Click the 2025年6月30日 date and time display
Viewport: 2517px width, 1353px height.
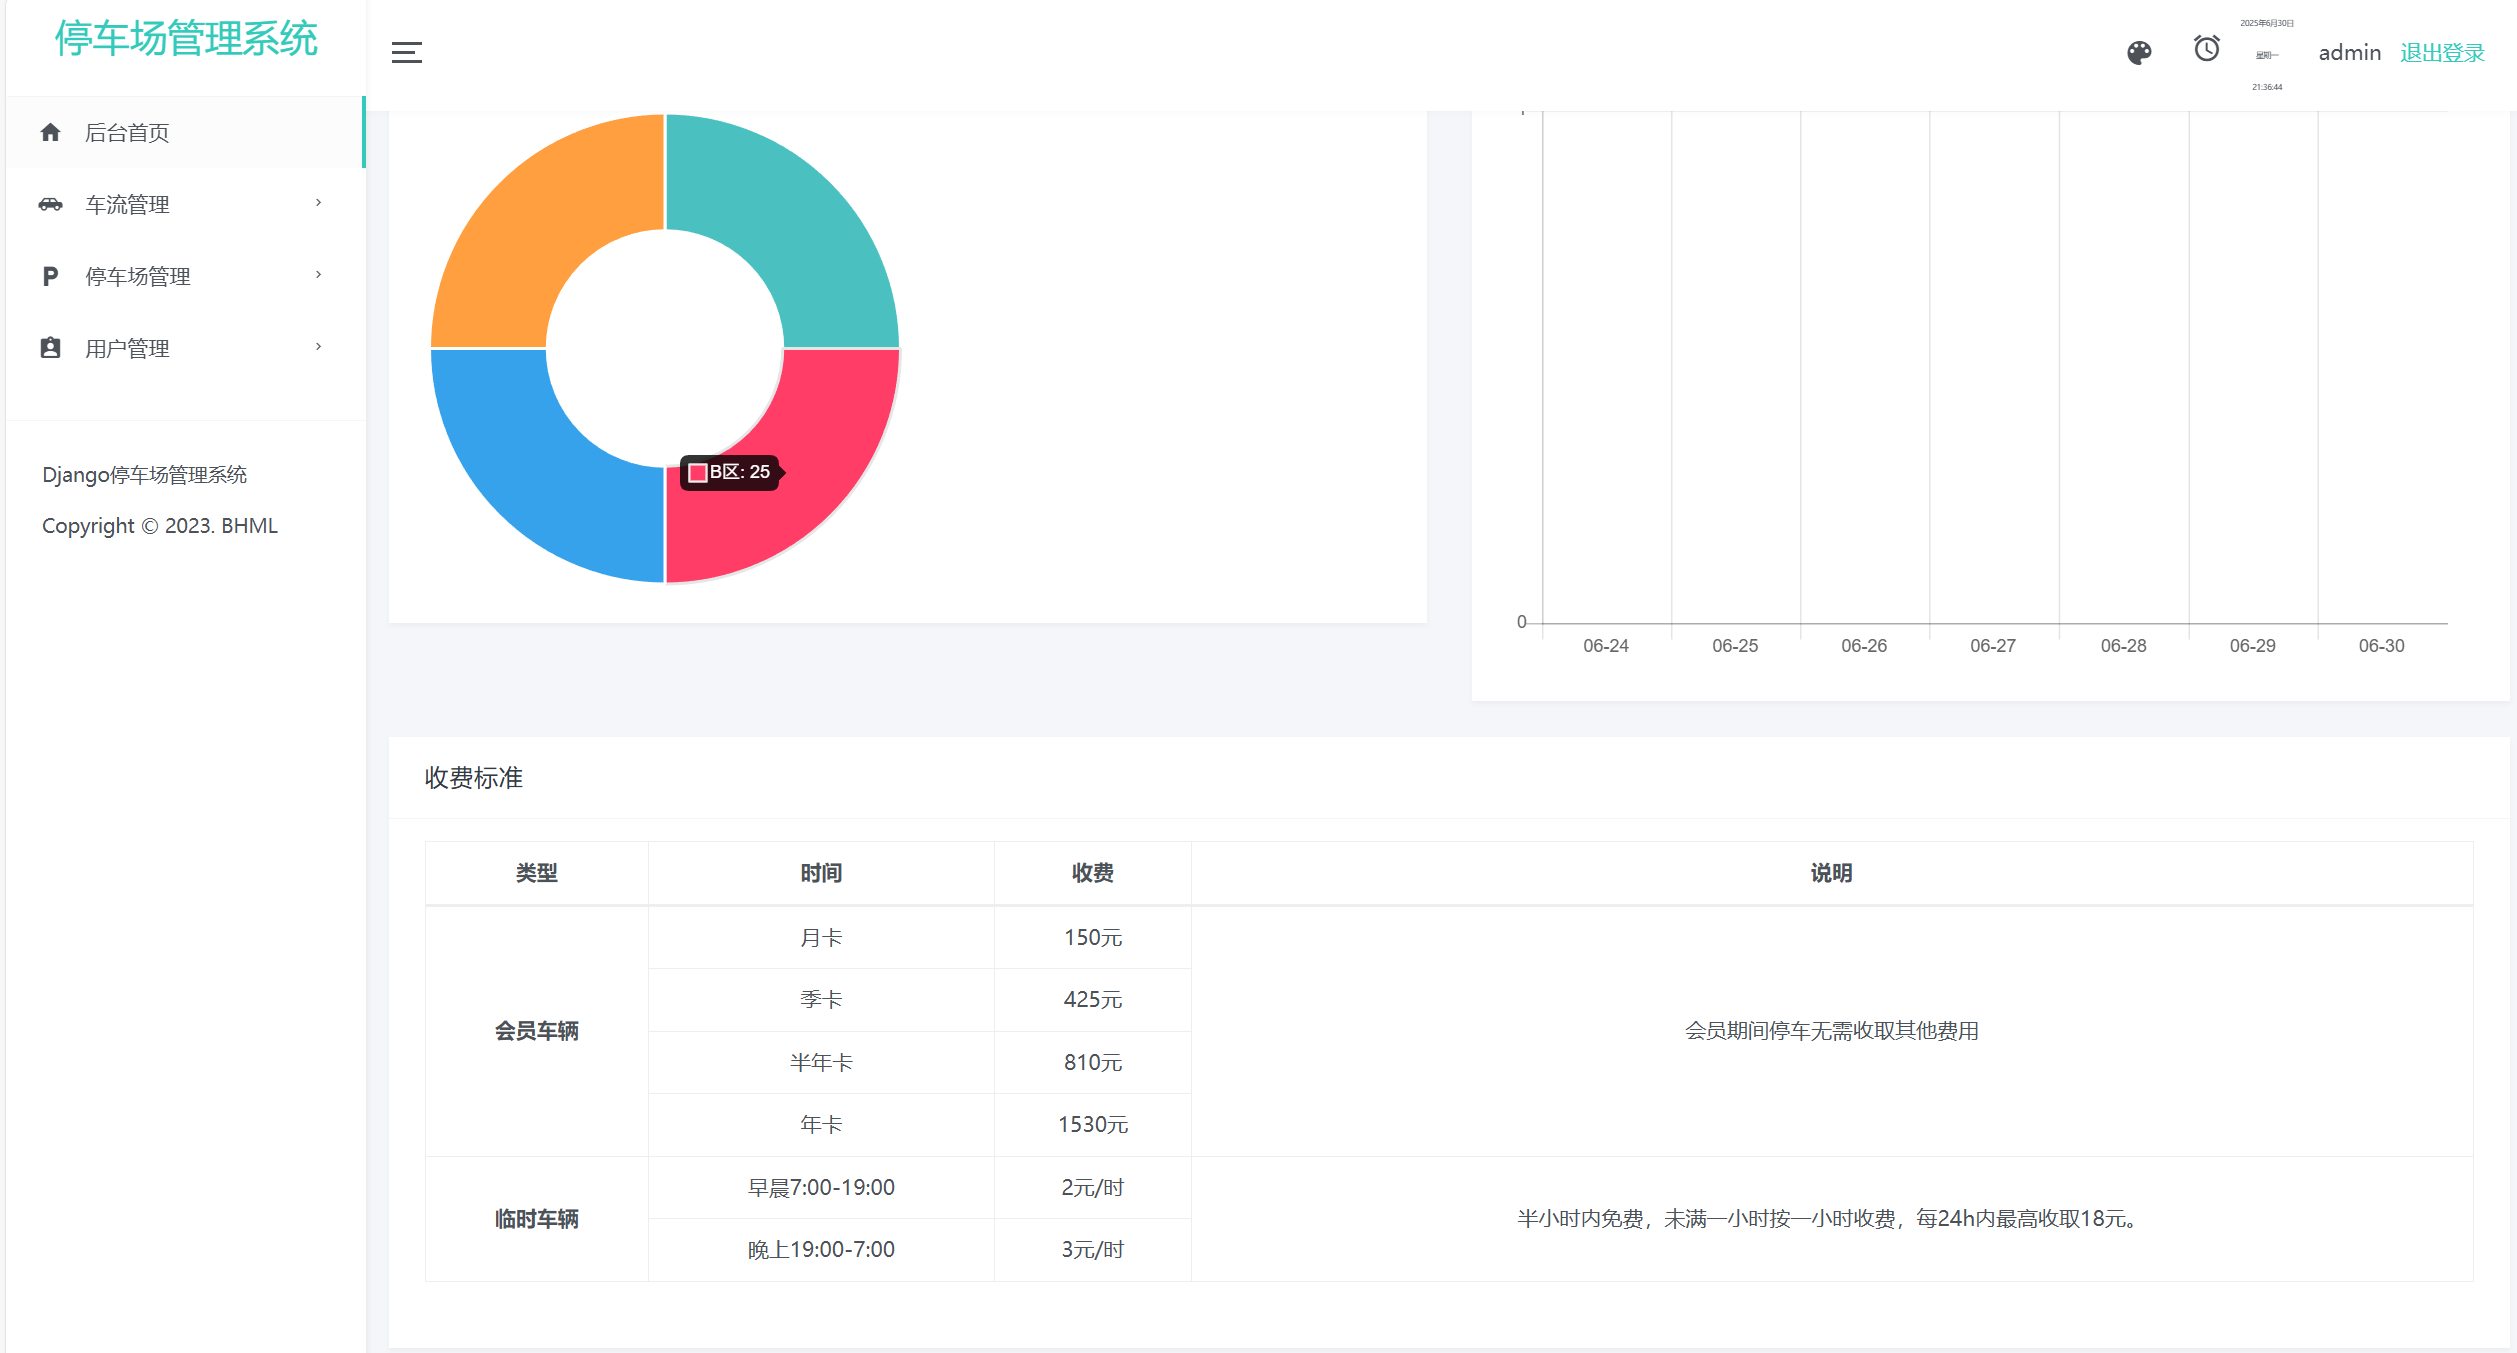point(2267,55)
